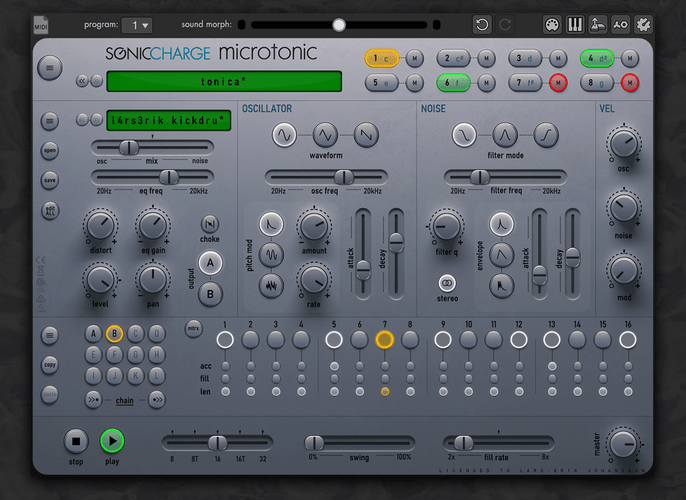Toggle the choke button
Image resolution: width=686 pixels, height=500 pixels.
(x=210, y=224)
